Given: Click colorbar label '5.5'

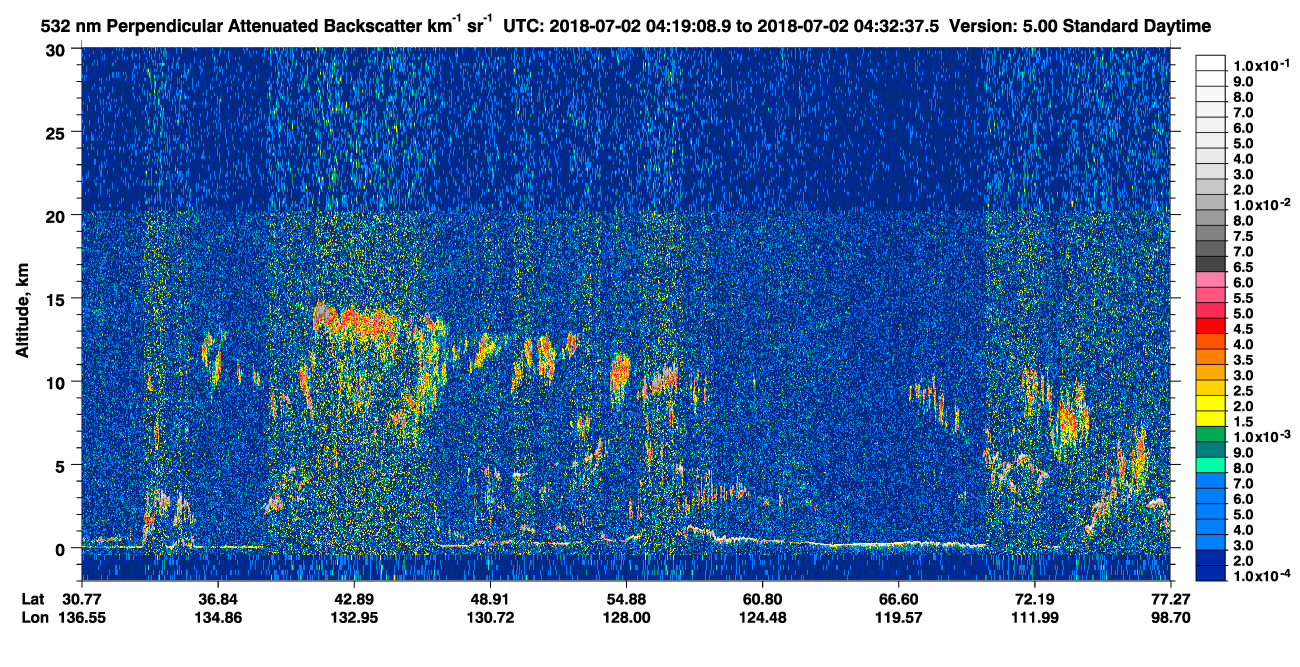Looking at the screenshot, I should pos(1244,299).
